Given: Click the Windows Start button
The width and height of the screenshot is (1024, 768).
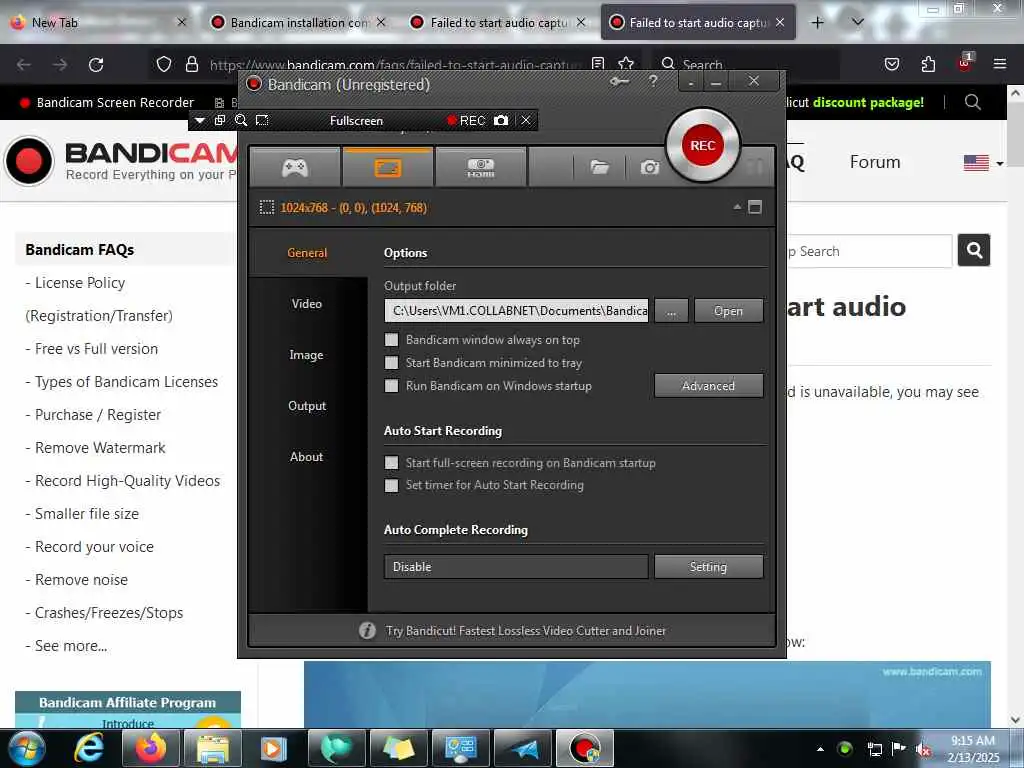Looking at the screenshot, I should [25, 748].
